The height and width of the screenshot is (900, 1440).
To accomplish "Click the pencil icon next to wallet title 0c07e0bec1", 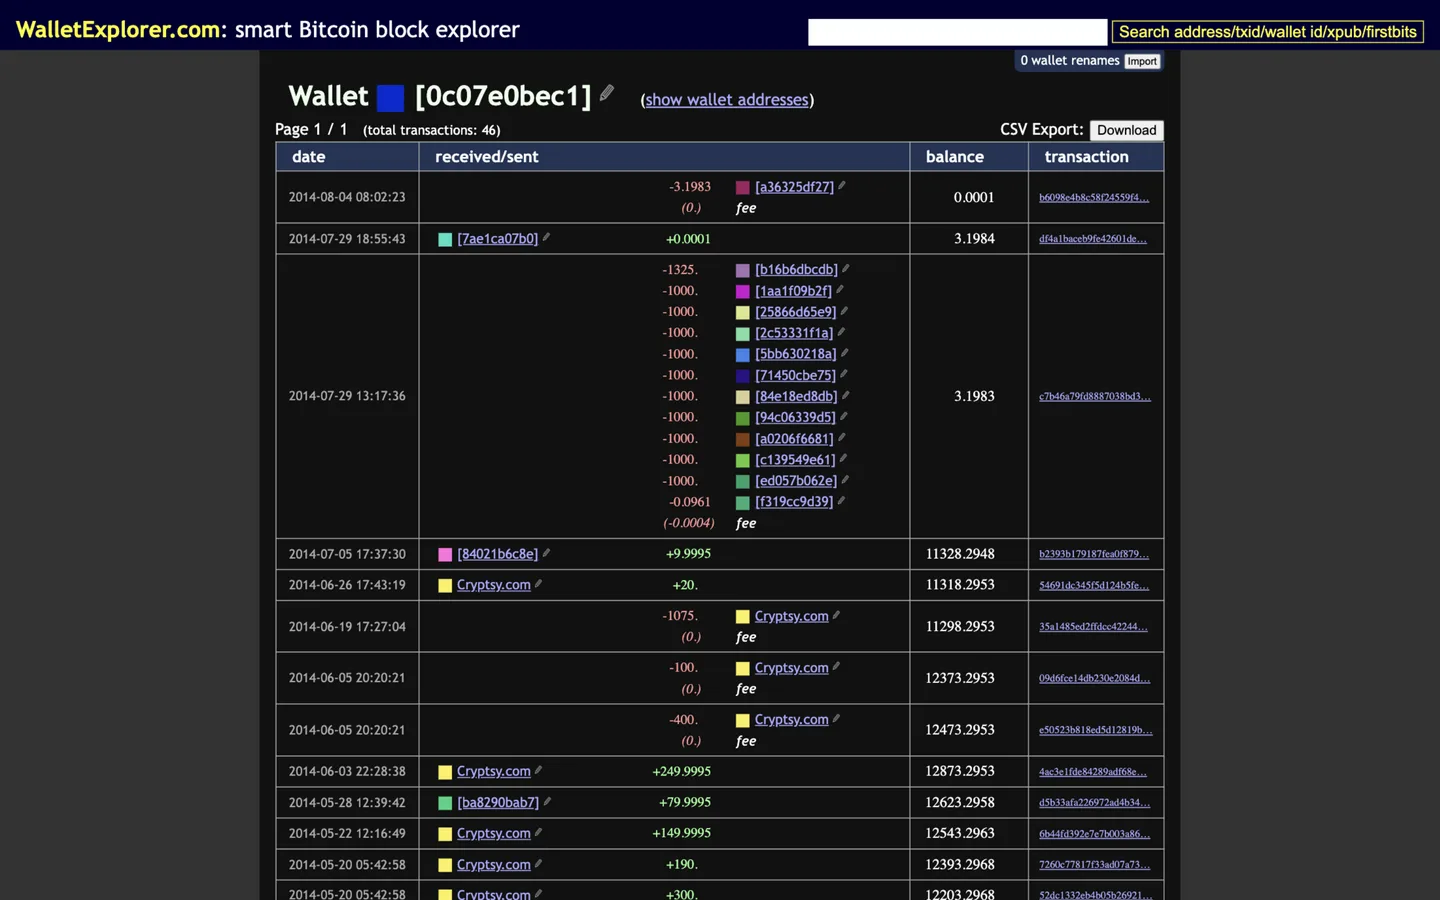I will click(607, 94).
